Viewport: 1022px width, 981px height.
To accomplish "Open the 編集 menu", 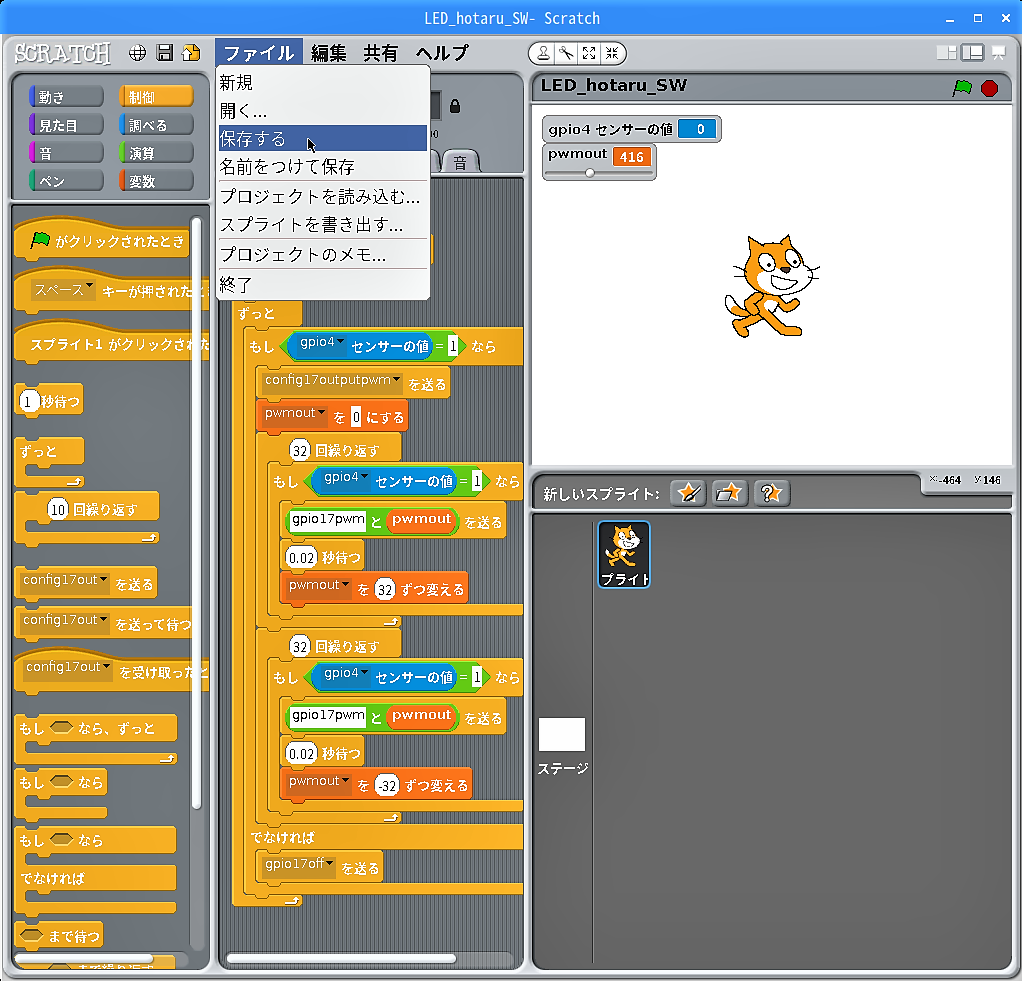I will click(x=328, y=53).
